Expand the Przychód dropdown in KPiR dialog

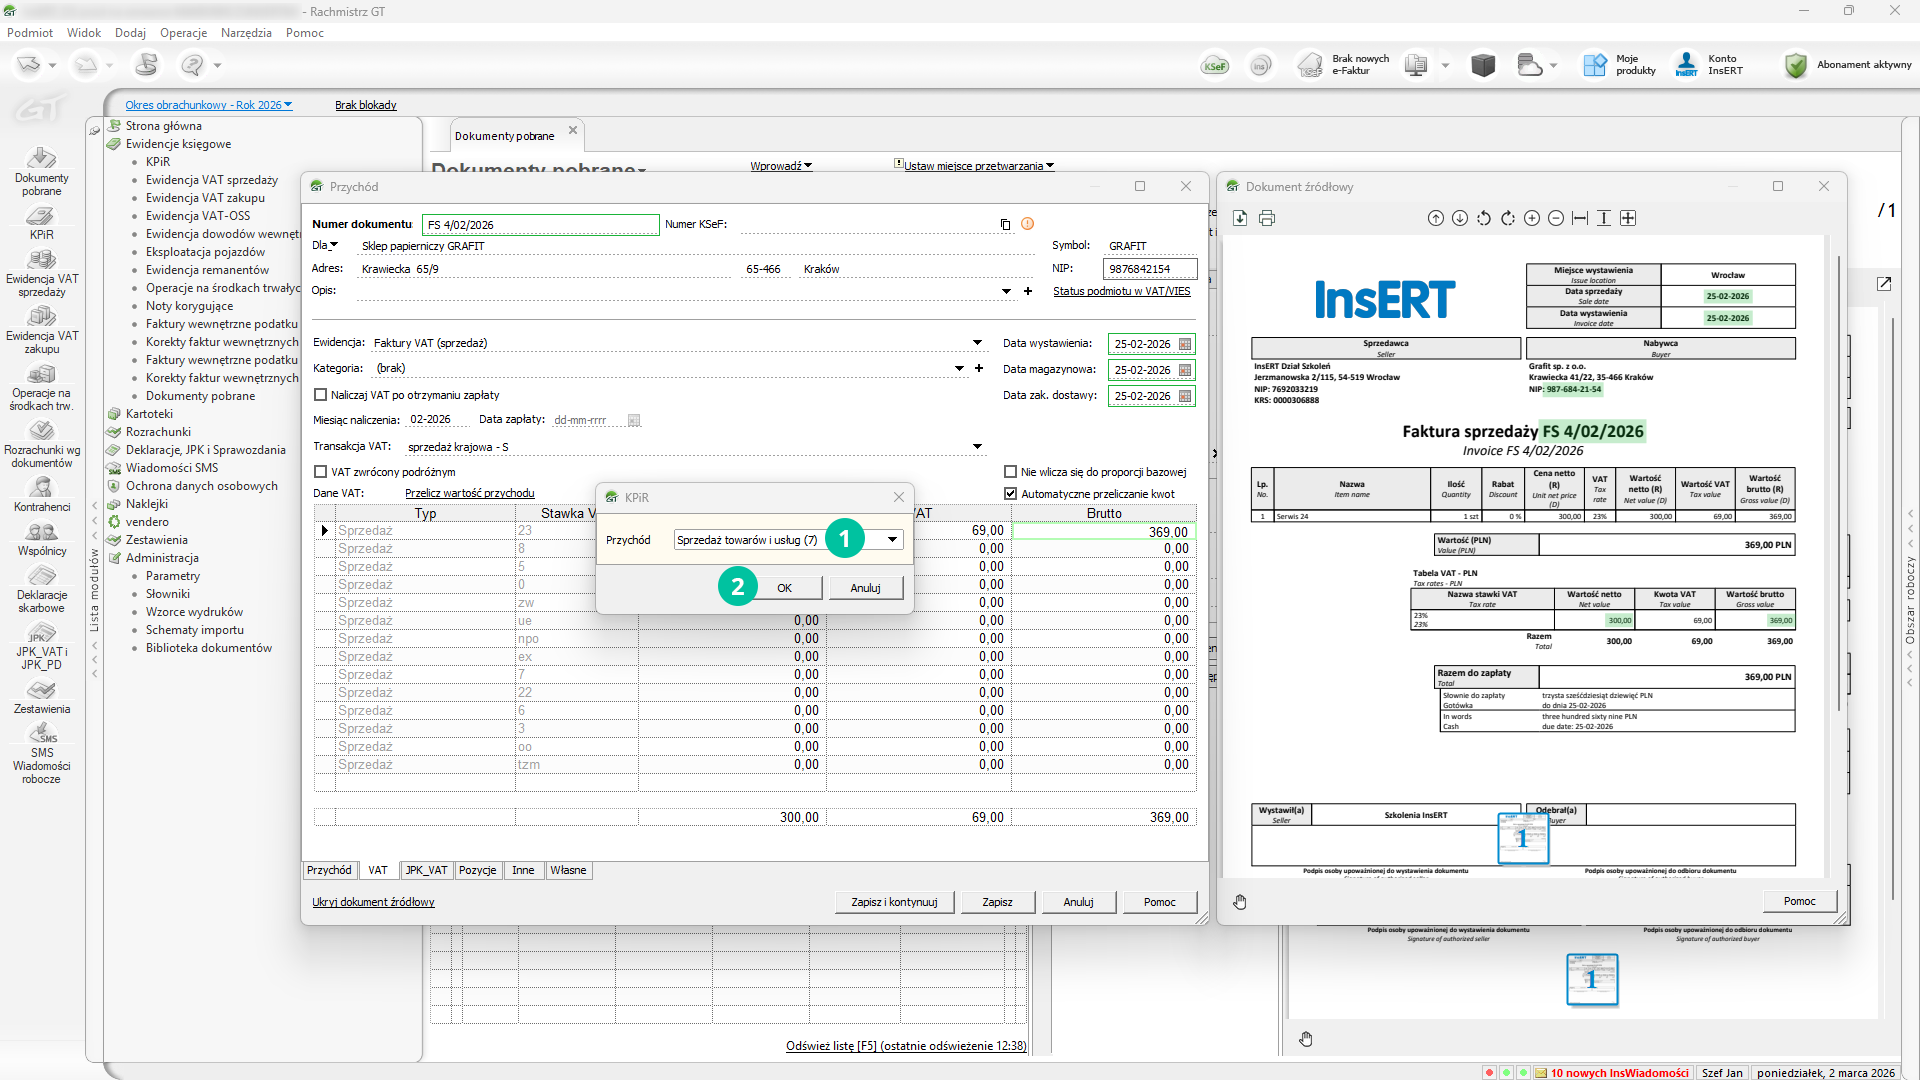click(892, 540)
